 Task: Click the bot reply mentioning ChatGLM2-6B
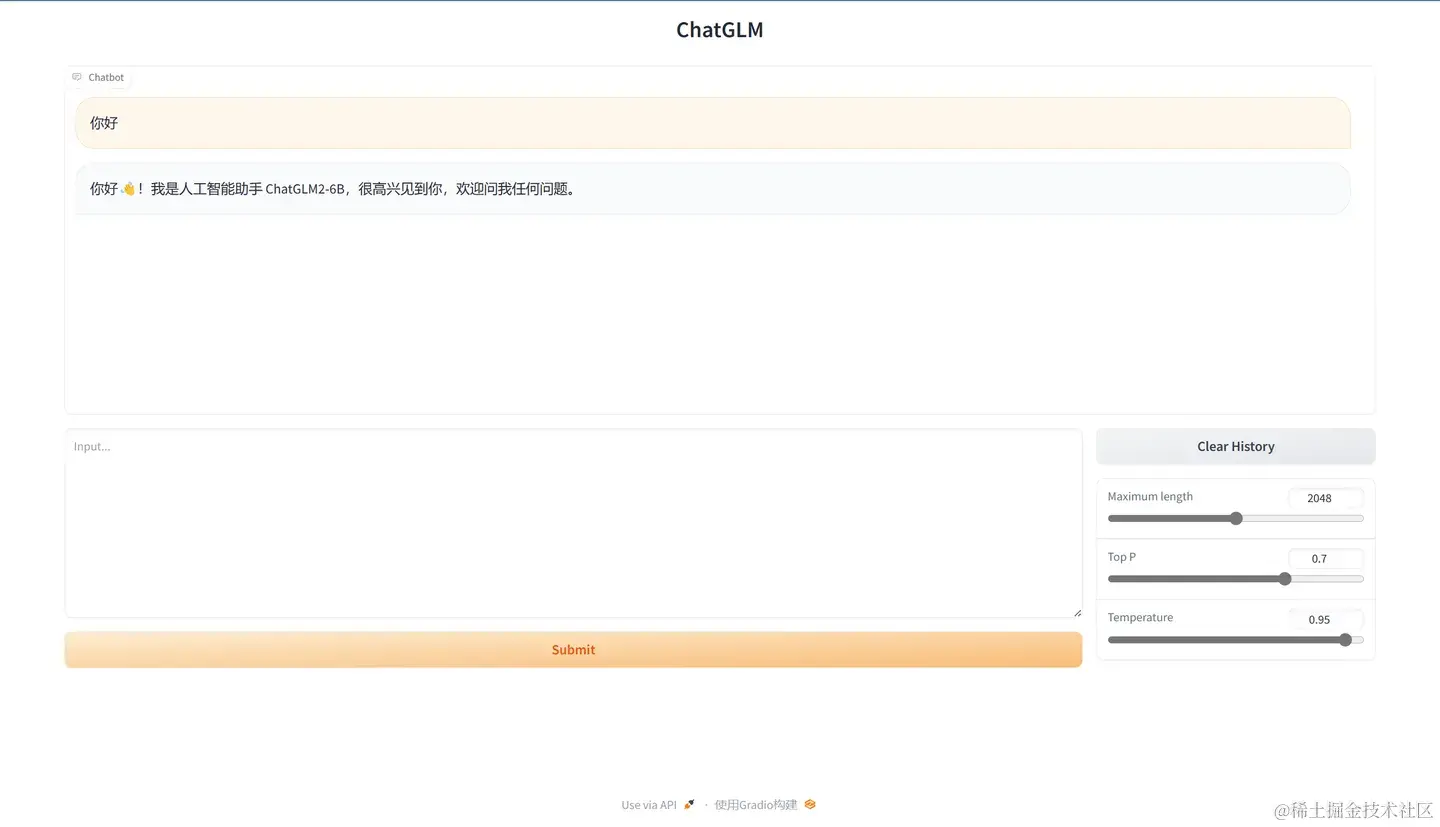pos(712,189)
